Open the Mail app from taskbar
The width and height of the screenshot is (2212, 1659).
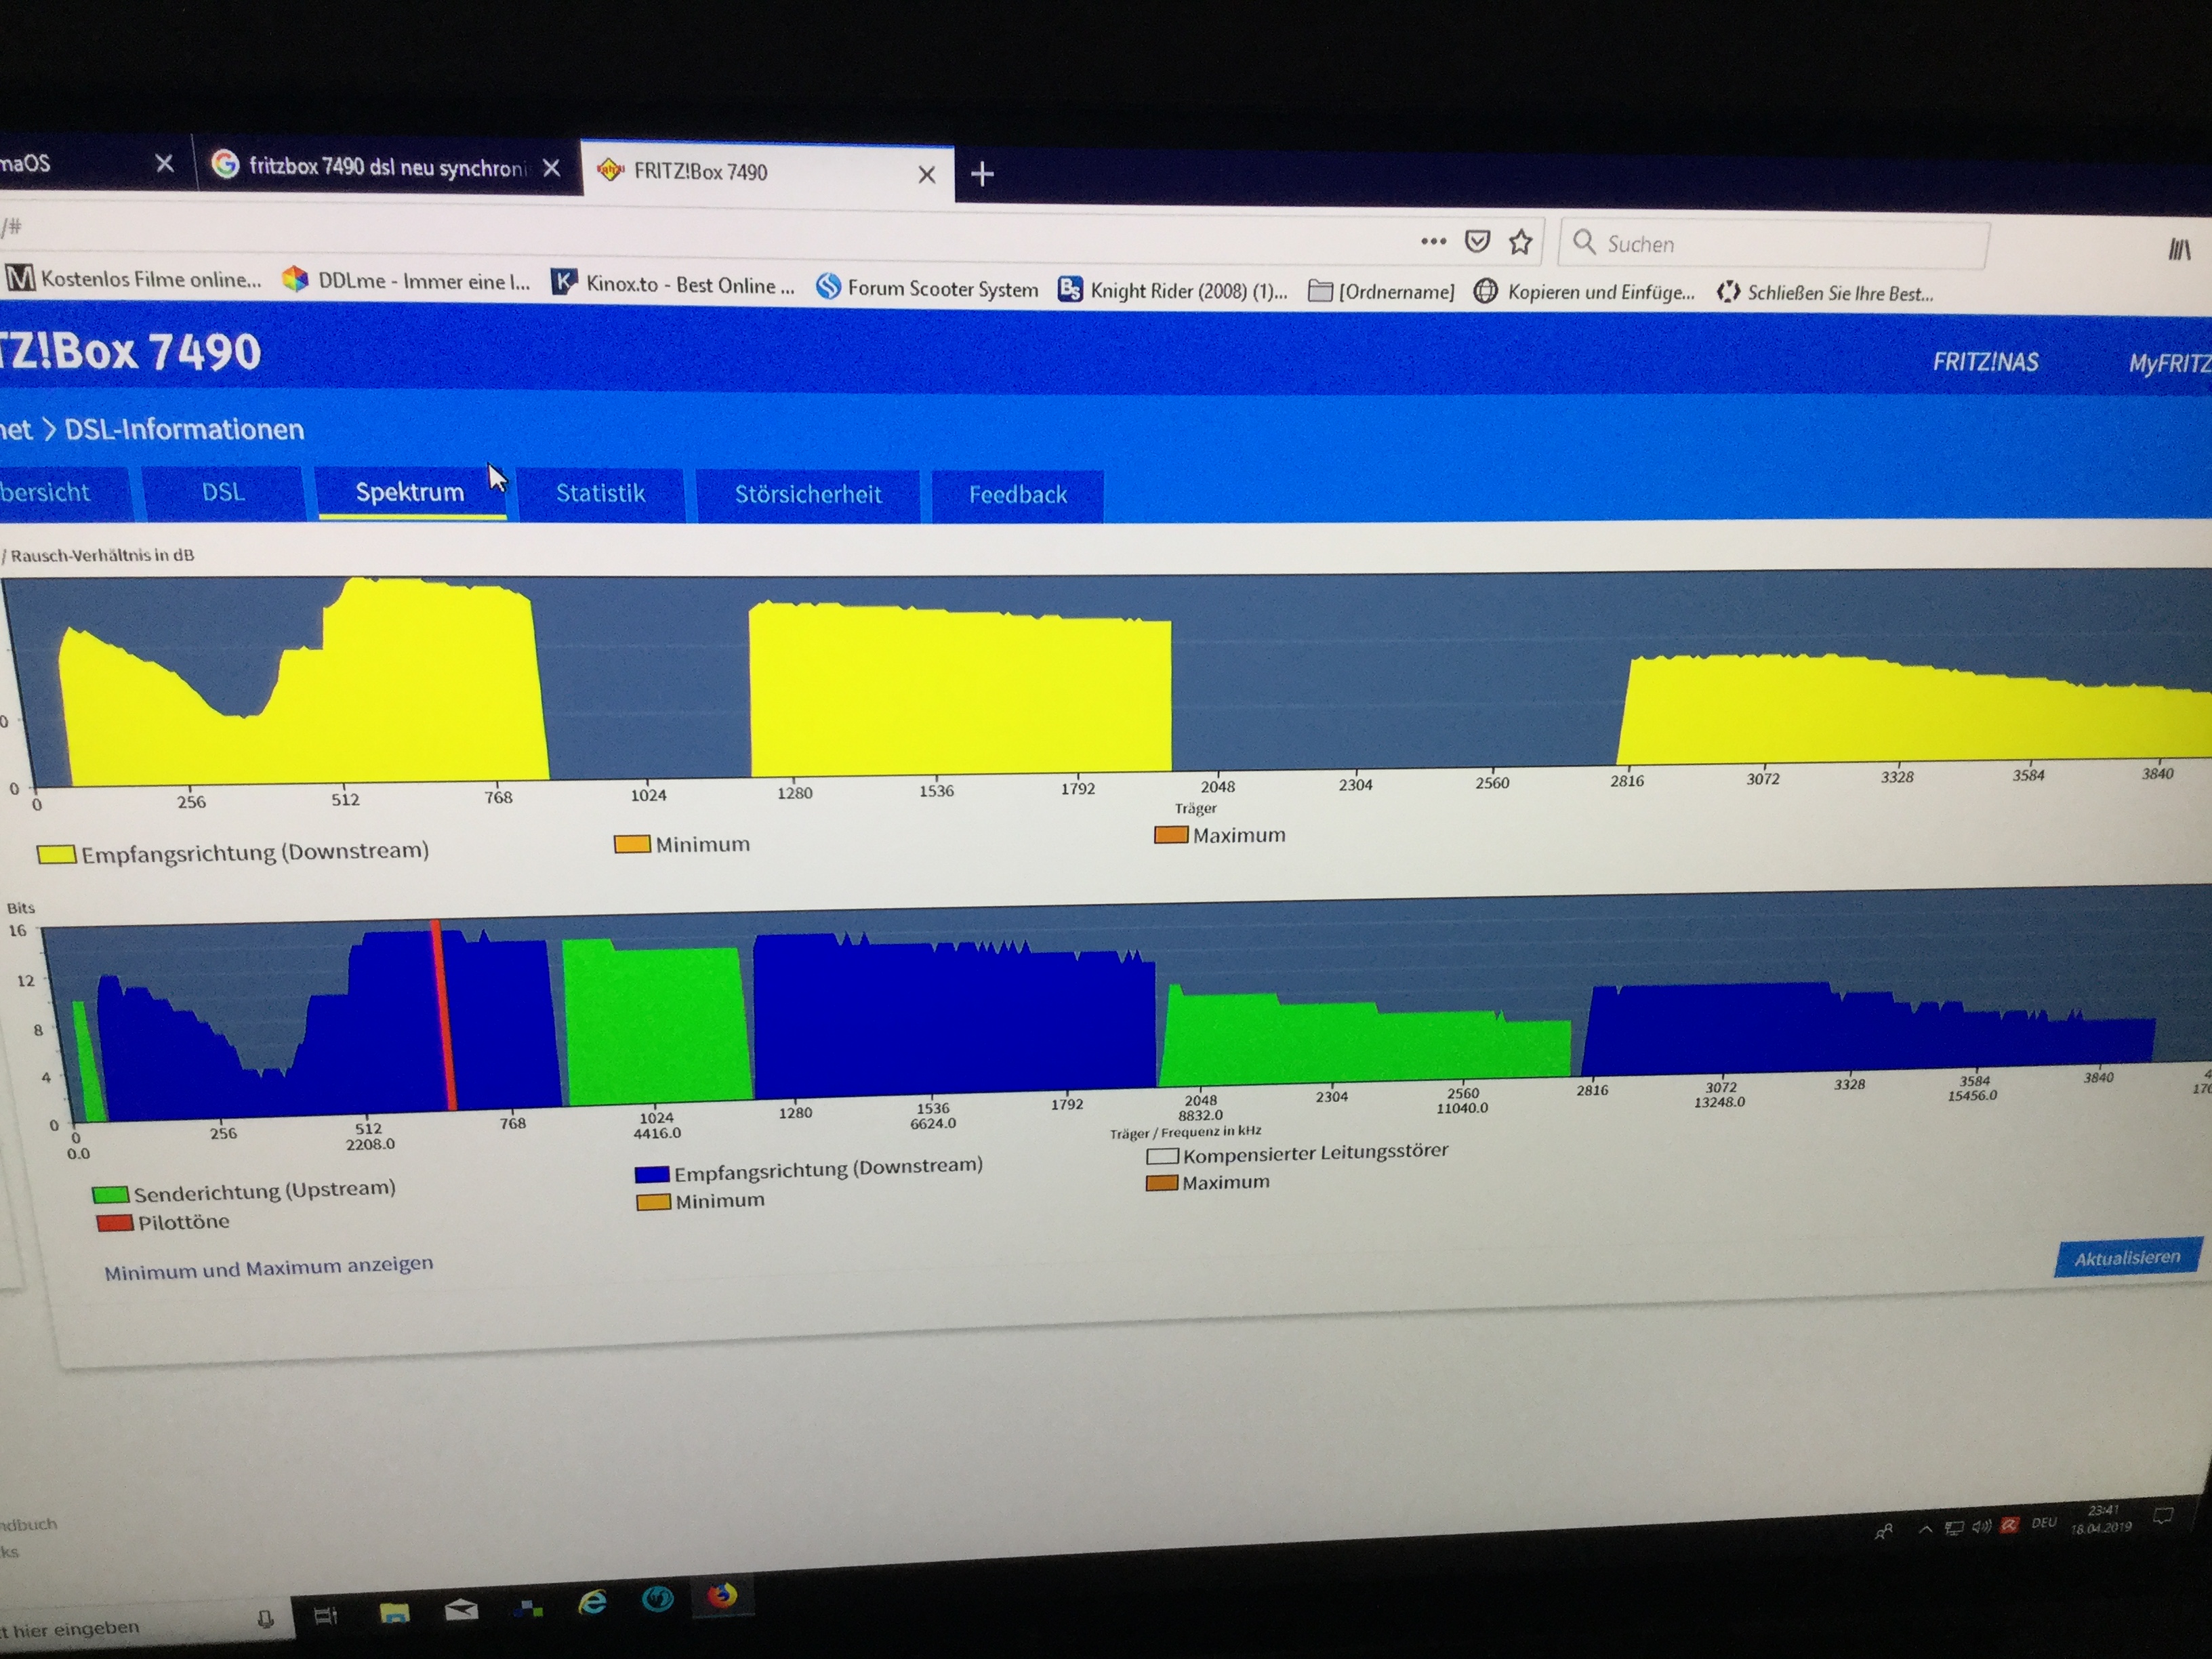tap(461, 1610)
